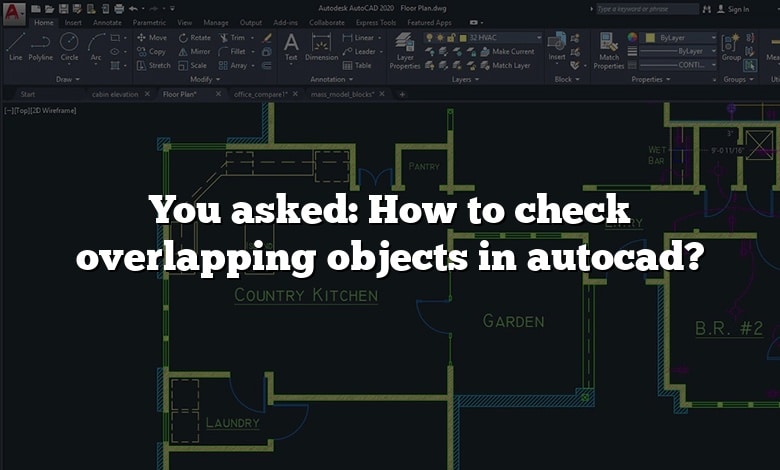The height and width of the screenshot is (470, 780).
Task: Click the Save icon in quick access toolbar
Action: click(63, 8)
